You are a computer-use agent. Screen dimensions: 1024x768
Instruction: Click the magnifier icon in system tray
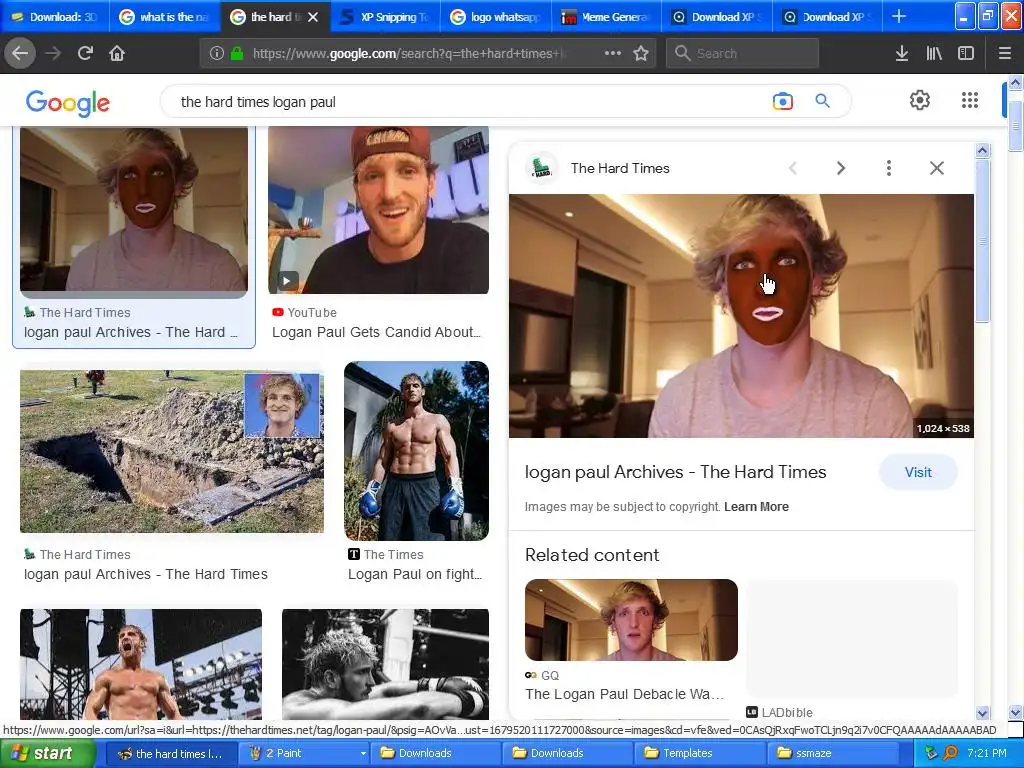pyautogui.click(x=950, y=753)
